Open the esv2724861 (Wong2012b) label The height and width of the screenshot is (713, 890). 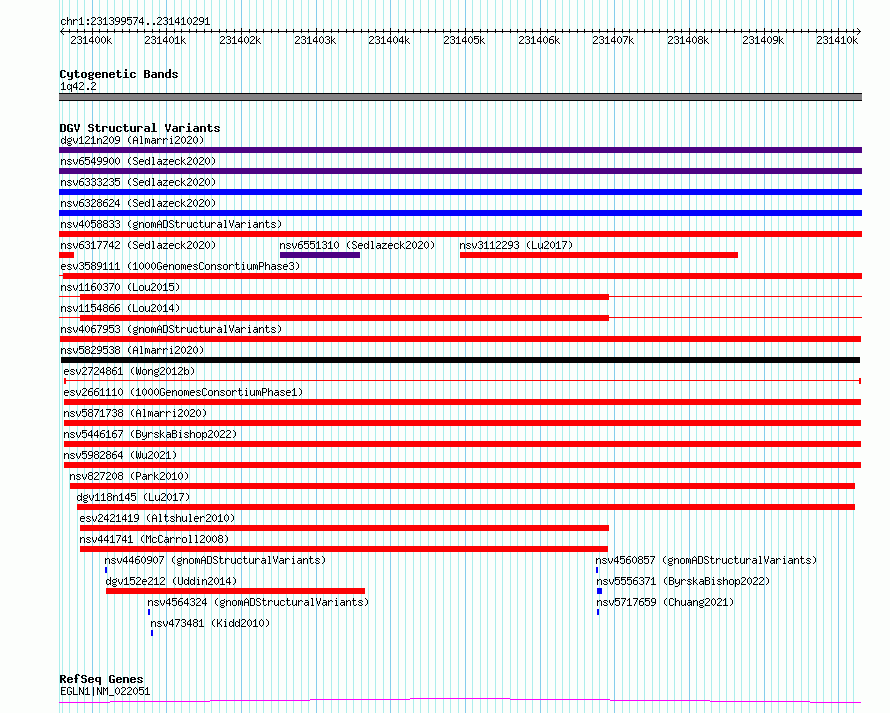(129, 371)
